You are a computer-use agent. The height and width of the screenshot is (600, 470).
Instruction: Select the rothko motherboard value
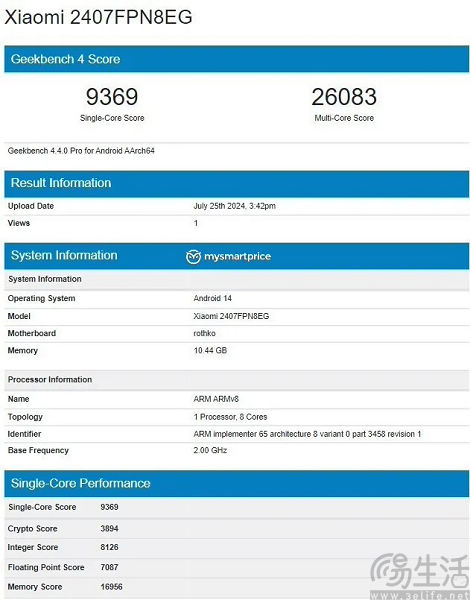[x=204, y=333]
